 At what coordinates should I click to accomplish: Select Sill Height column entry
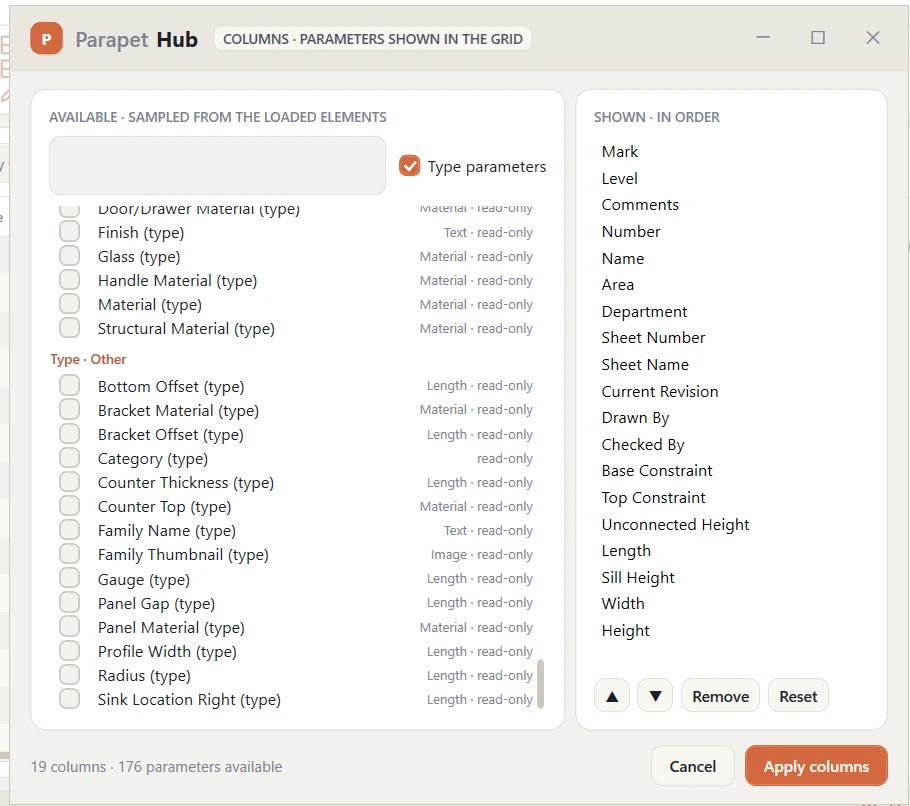point(638,577)
